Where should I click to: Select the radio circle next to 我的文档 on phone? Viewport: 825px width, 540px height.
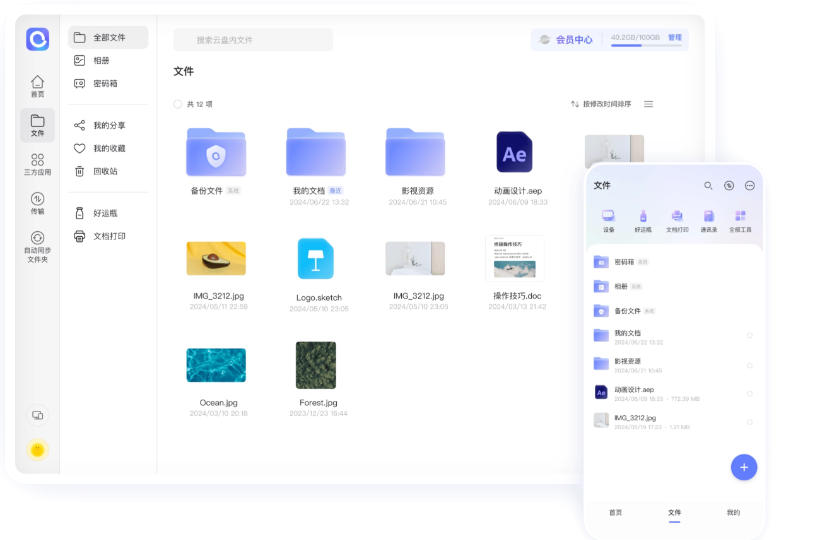click(x=749, y=336)
